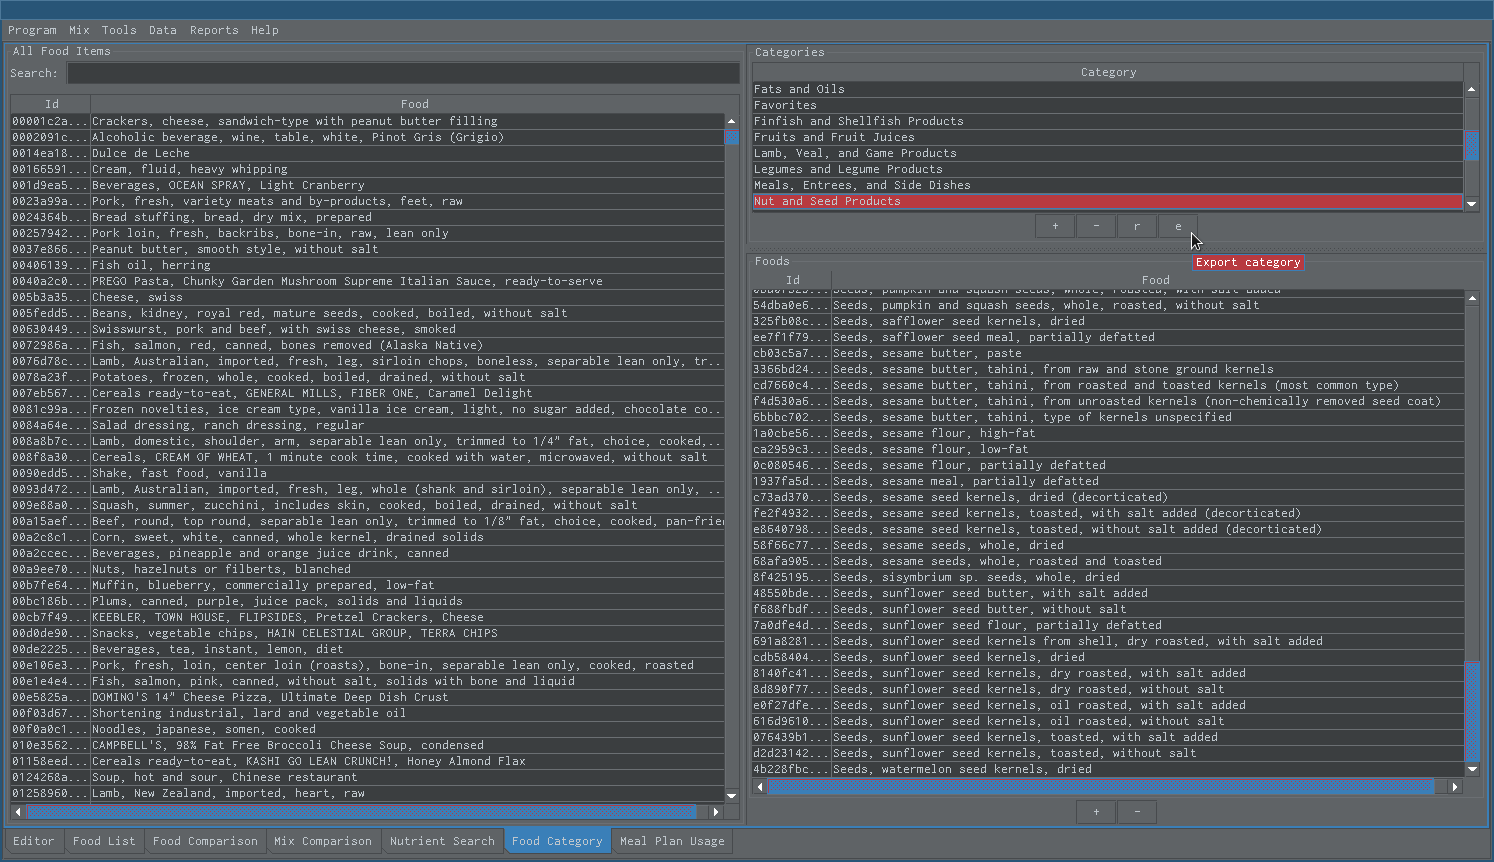Select Nuts, hazelnuts or filberts, blanched
This screenshot has height=862, width=1494.
click(x=367, y=569)
